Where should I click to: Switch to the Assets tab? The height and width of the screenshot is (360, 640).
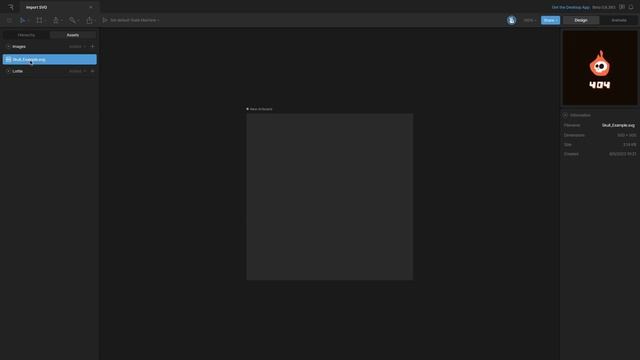coord(73,35)
